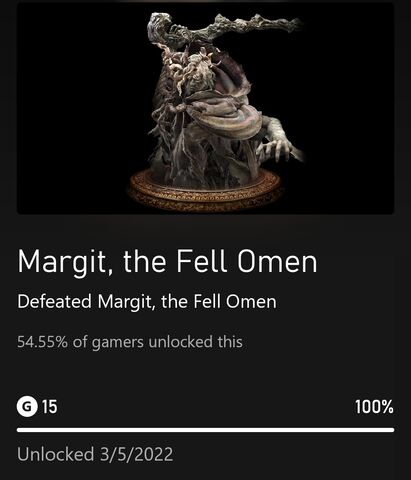
Task: Select the golden pedestal under the statue
Action: coord(205,190)
